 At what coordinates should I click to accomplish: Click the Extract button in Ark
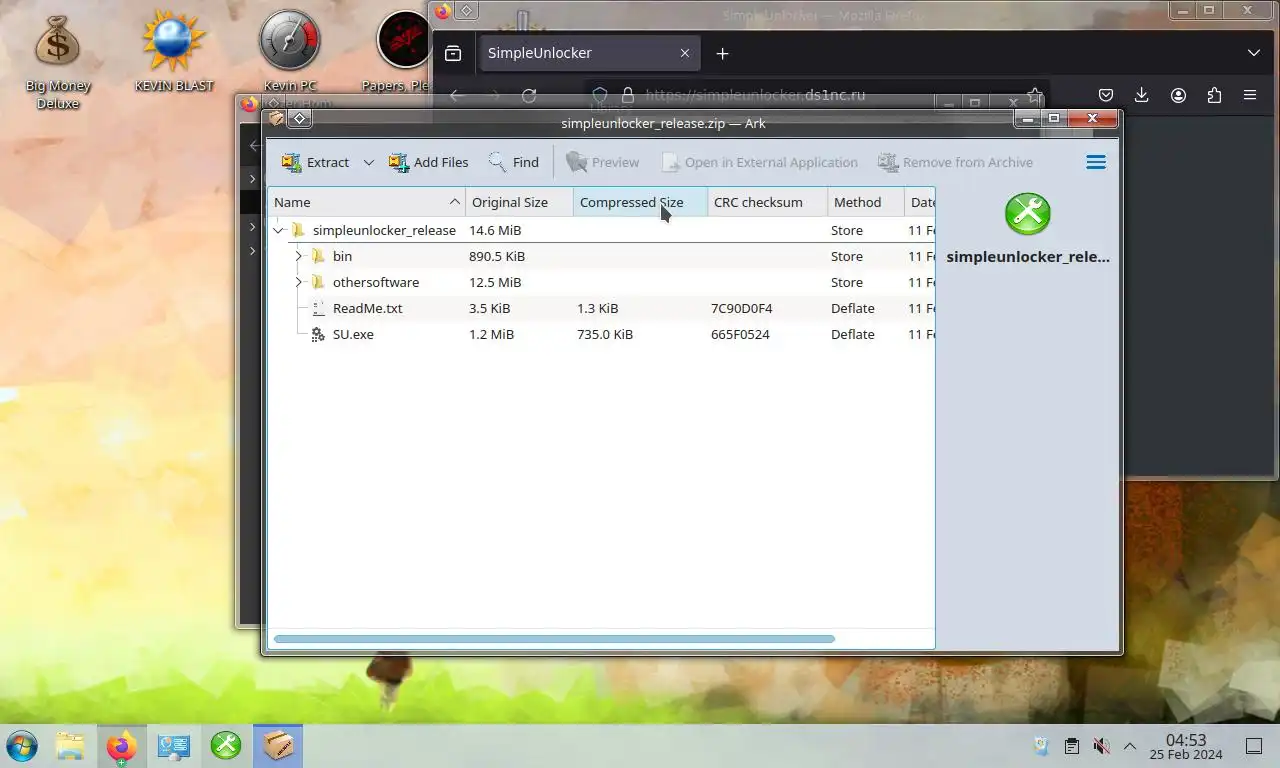[x=315, y=162]
